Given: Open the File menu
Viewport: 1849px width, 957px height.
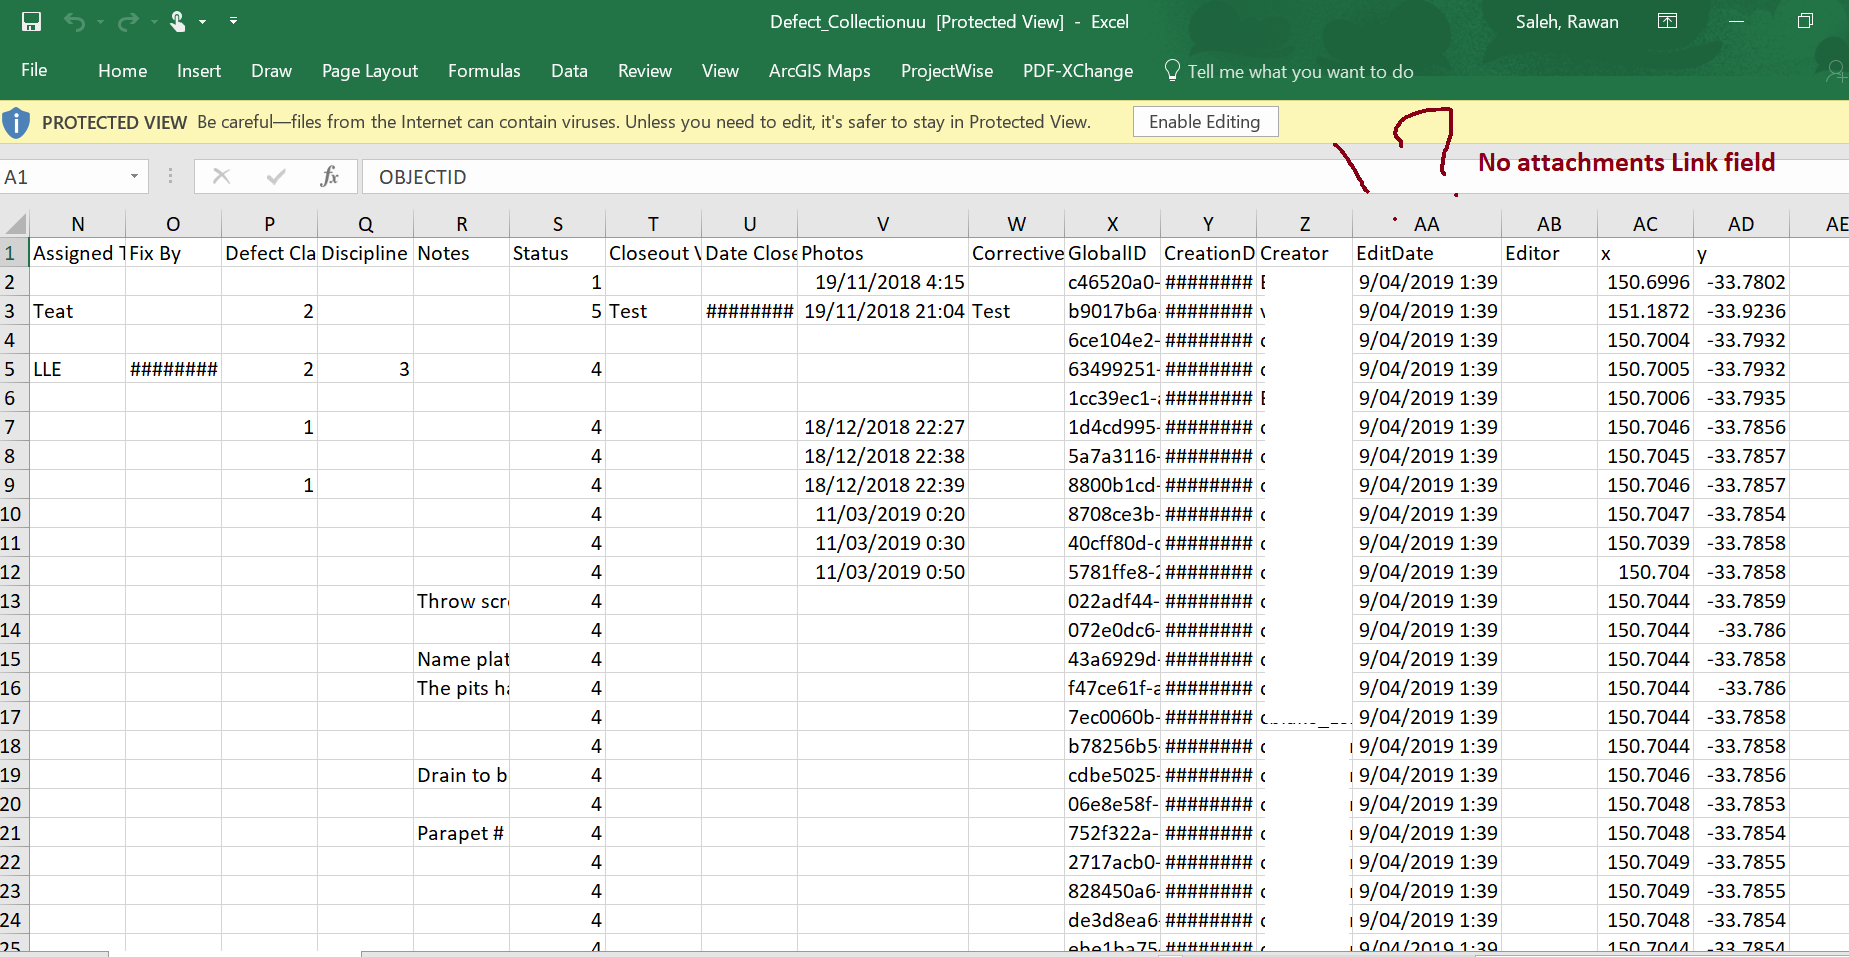Looking at the screenshot, I should pos(34,70).
